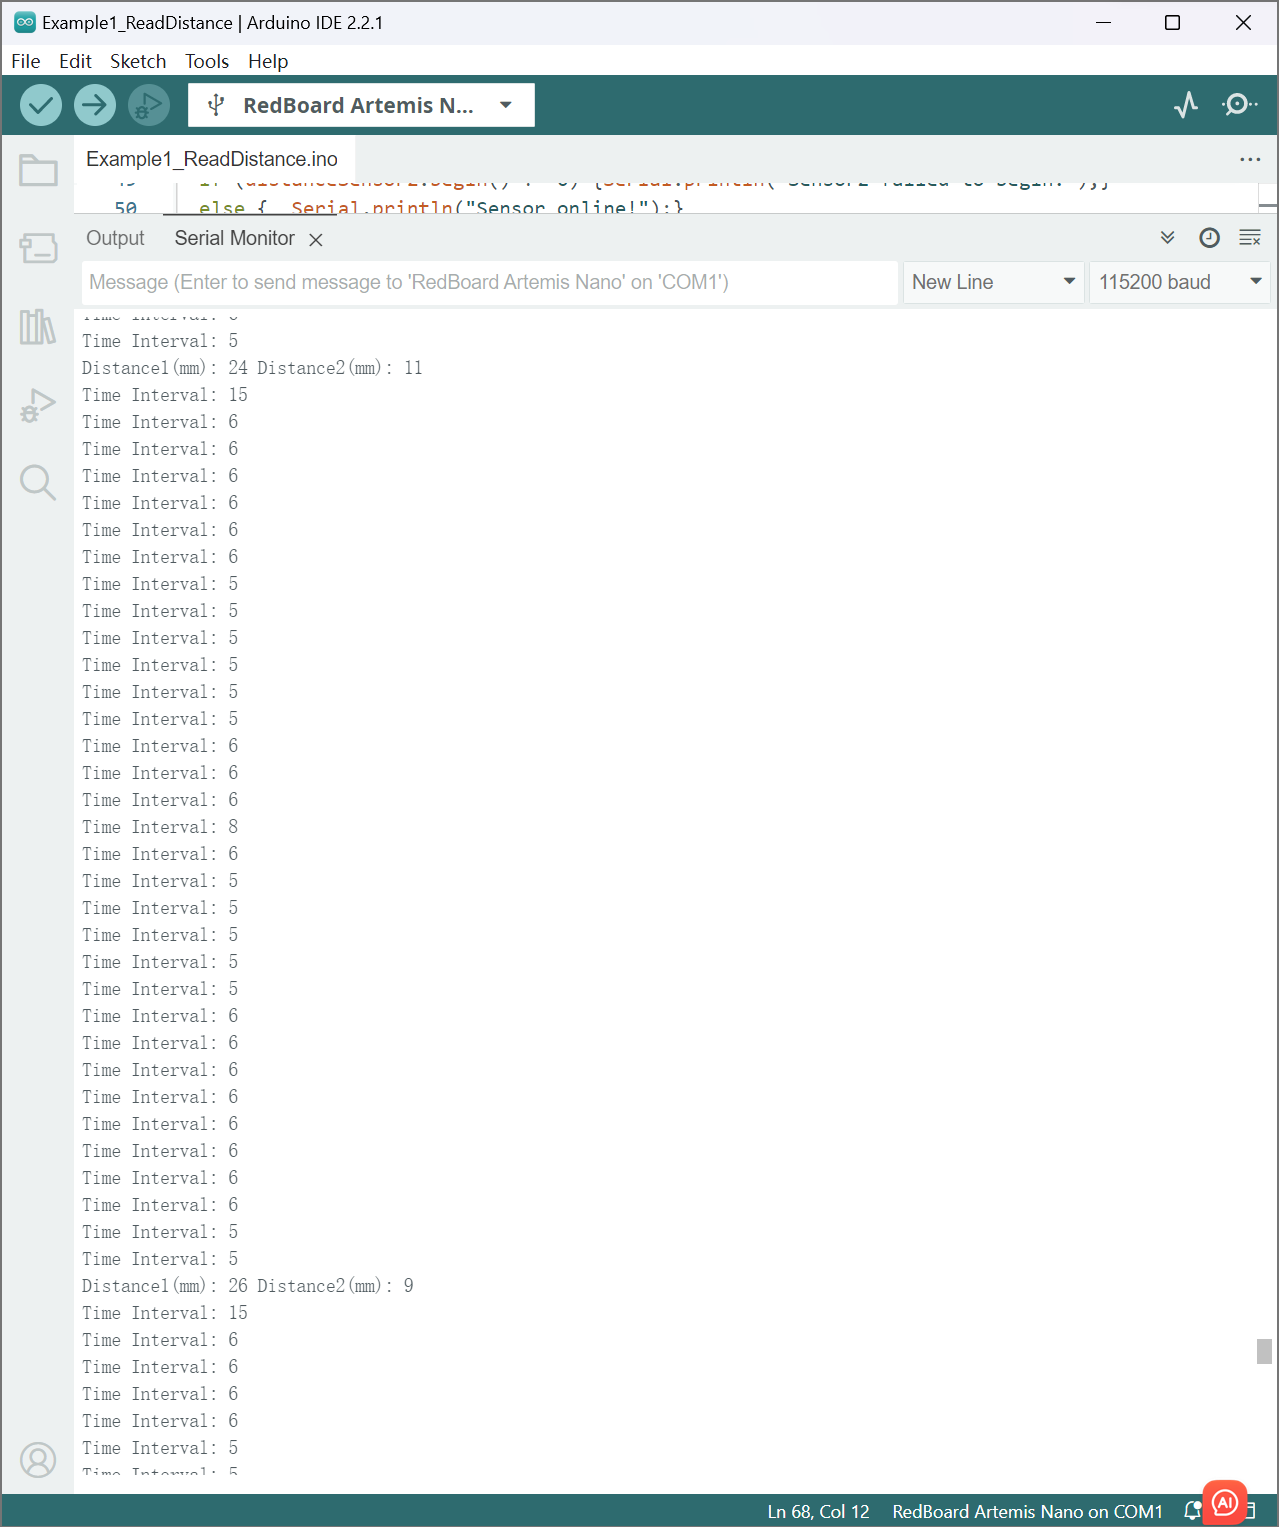The width and height of the screenshot is (1279, 1527).
Task: Click RedBoard Artemis Nano on COM1 status
Action: point(1026,1511)
